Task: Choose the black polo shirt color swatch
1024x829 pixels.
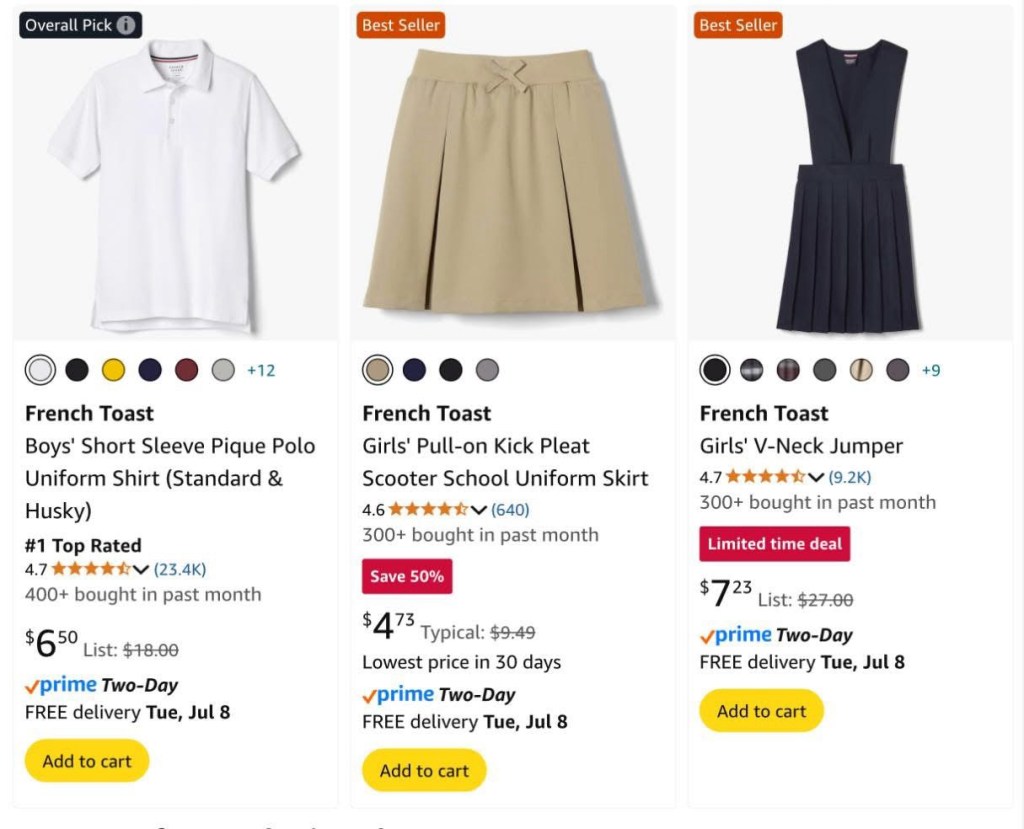Action: click(x=77, y=370)
